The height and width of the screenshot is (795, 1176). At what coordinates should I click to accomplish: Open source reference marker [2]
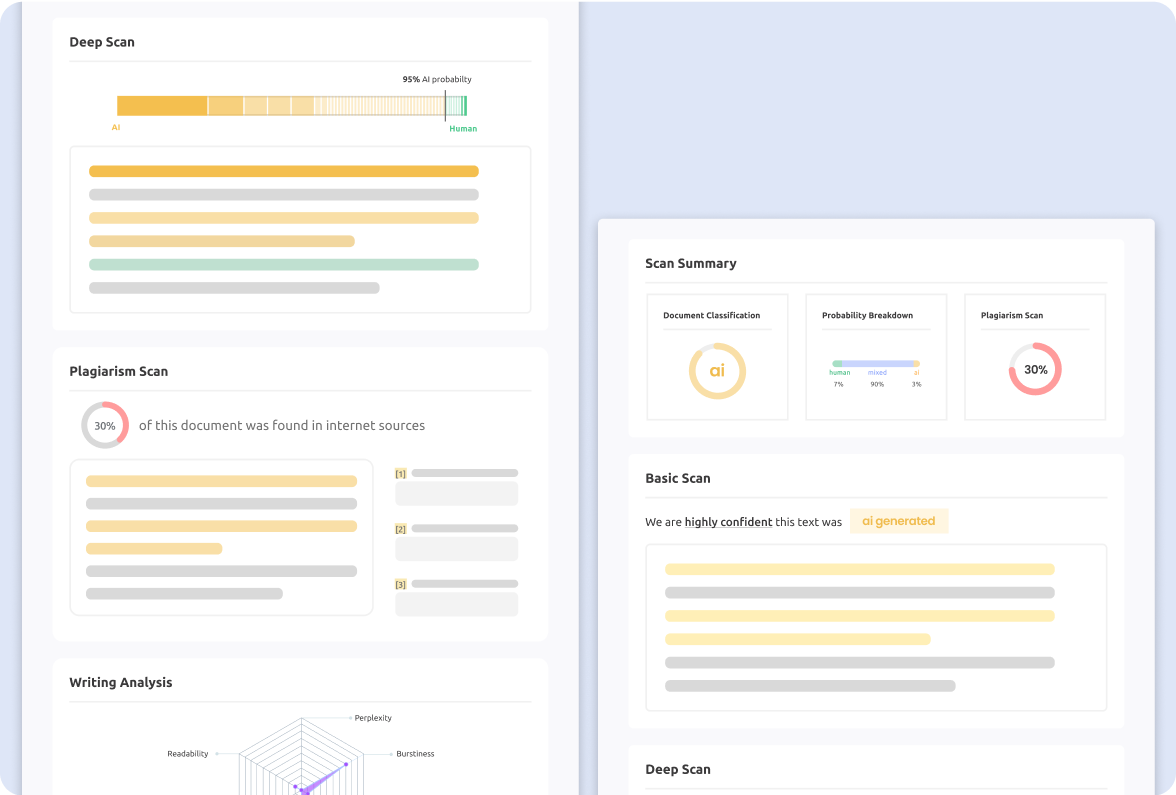[x=400, y=530]
